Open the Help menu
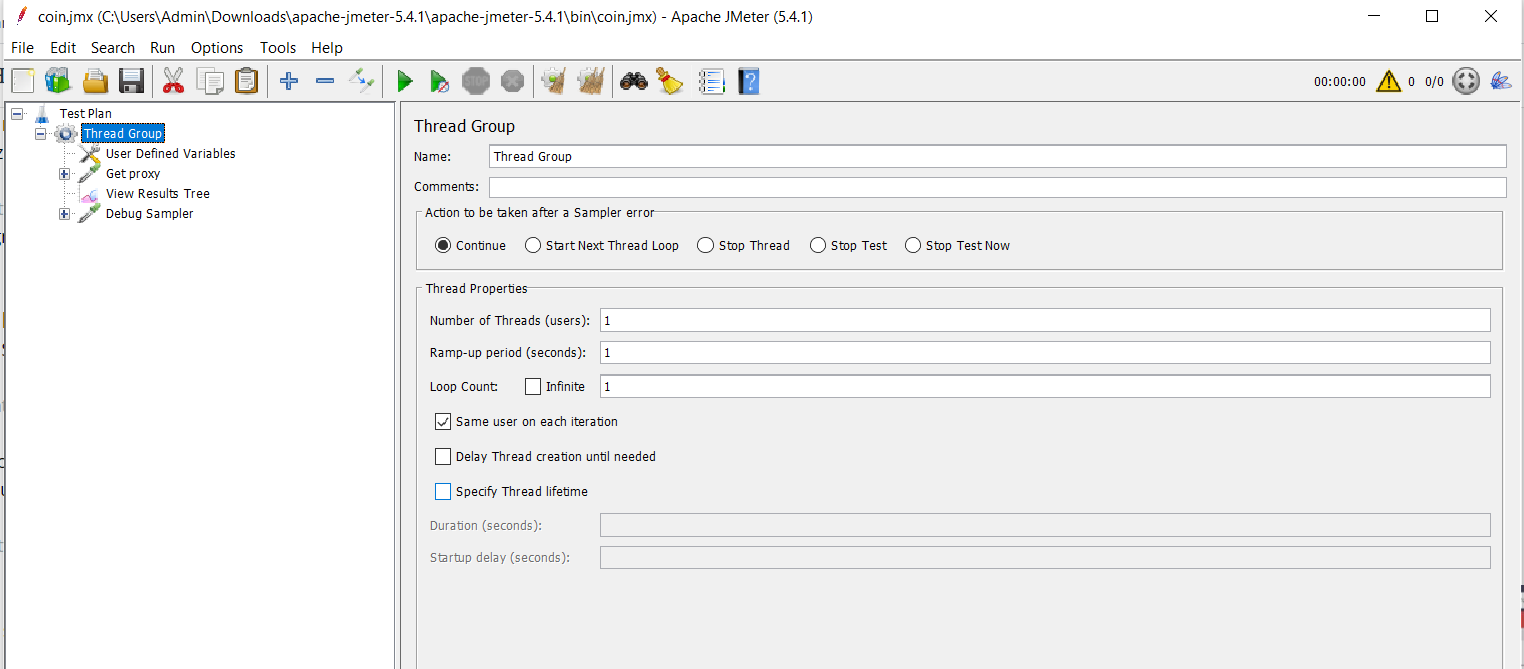This screenshot has width=1524, height=669. (x=327, y=47)
